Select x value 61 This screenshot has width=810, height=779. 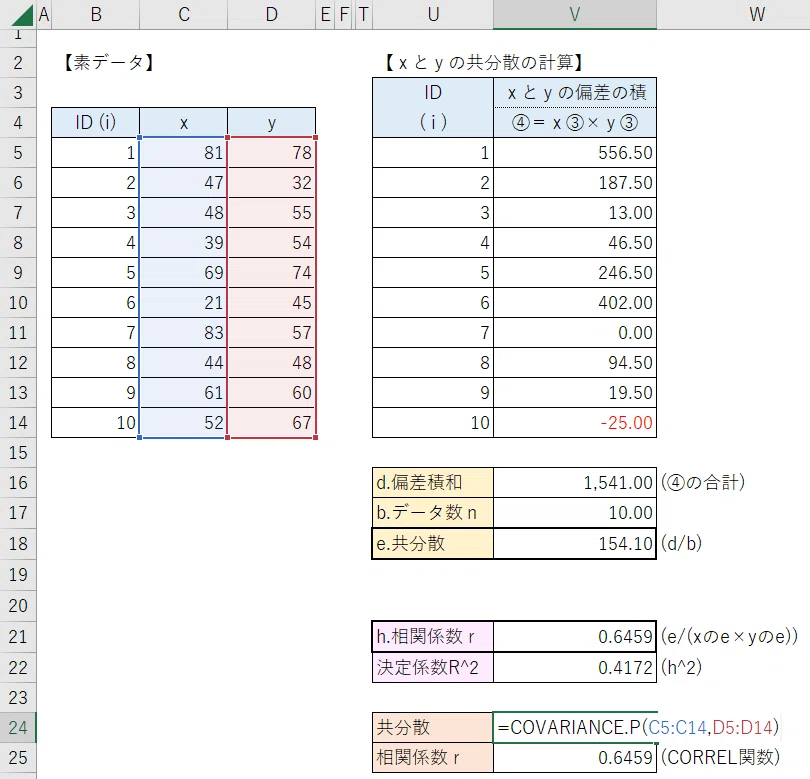(x=184, y=392)
